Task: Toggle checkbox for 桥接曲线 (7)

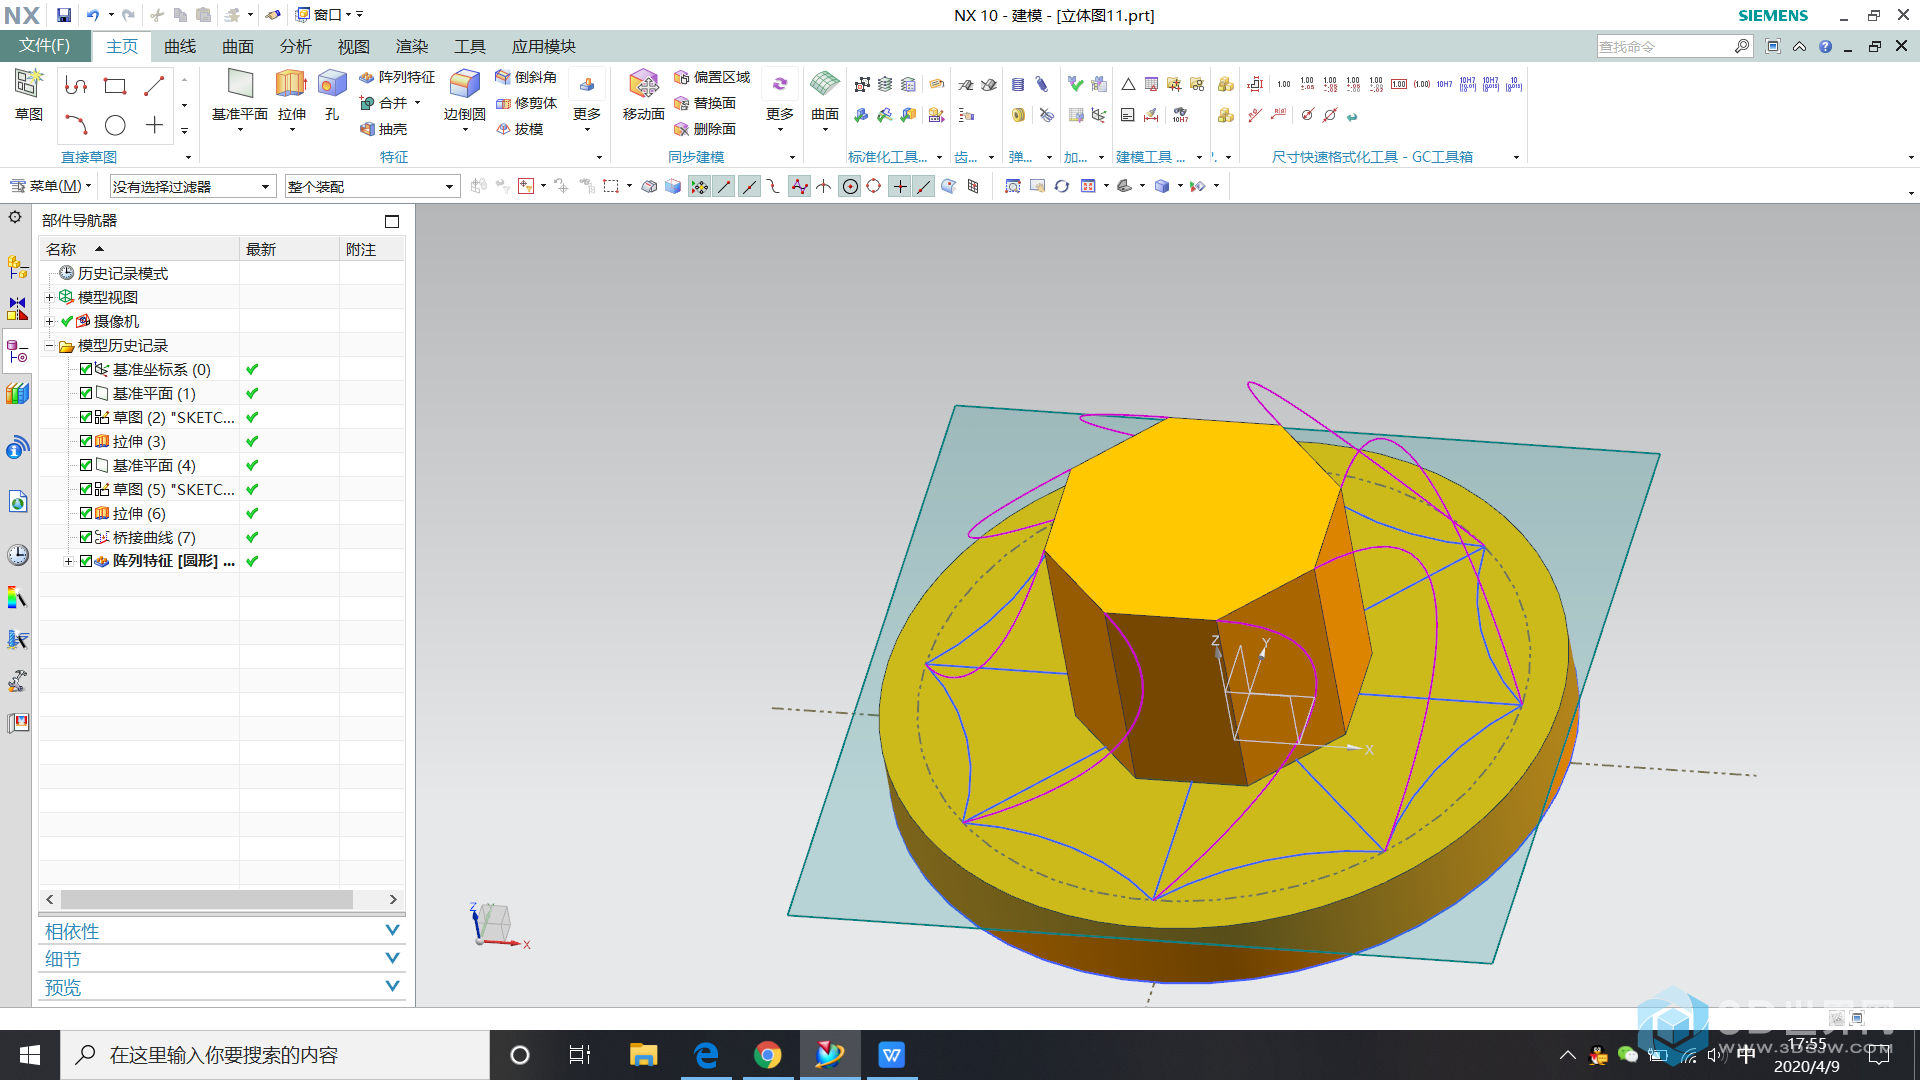Action: click(86, 537)
